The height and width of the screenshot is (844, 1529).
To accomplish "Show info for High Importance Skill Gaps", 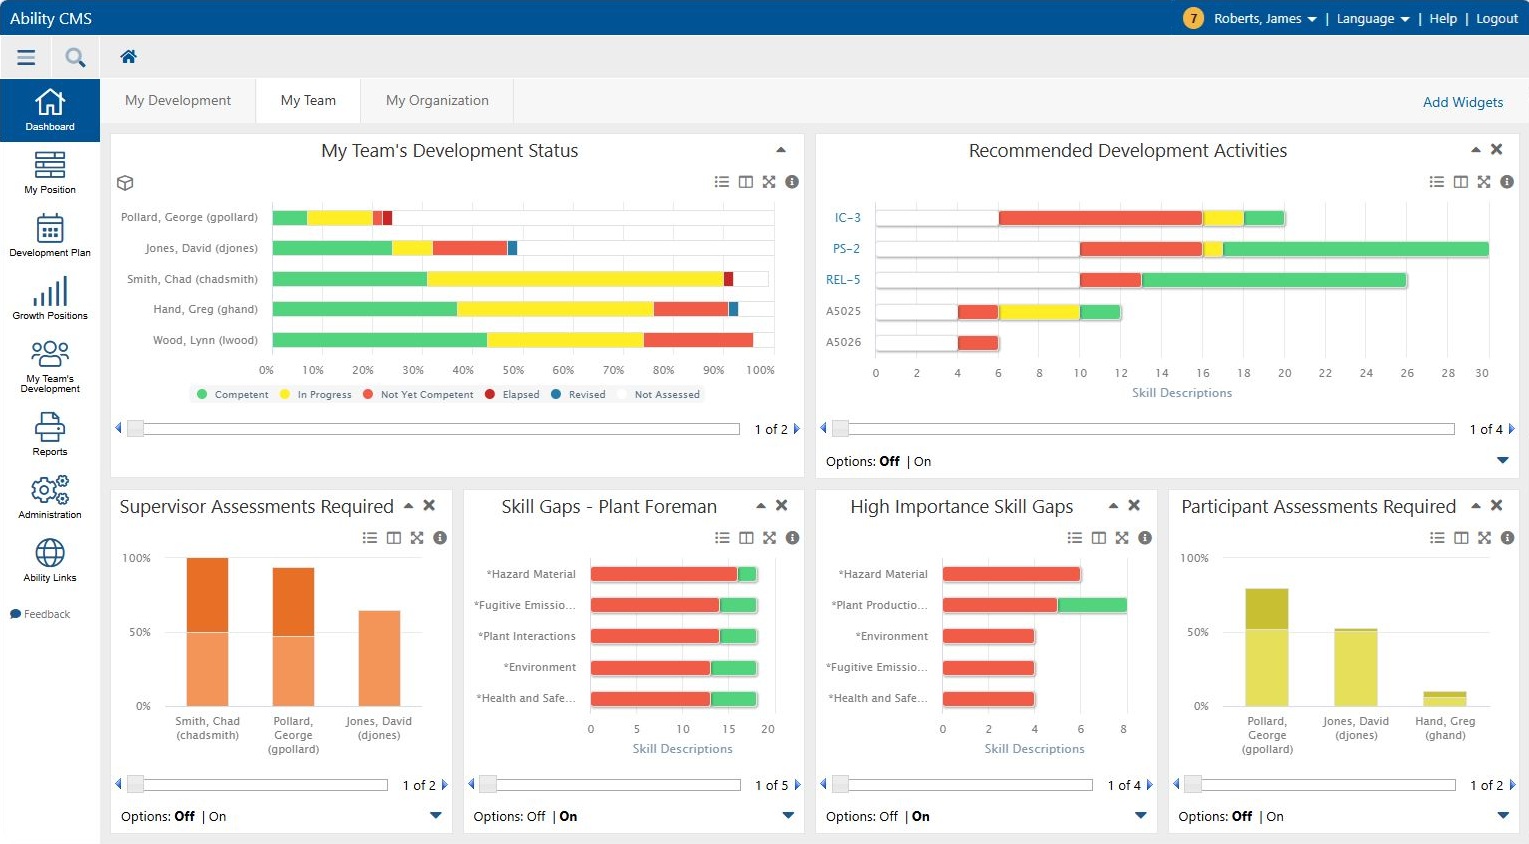I will coord(1145,538).
